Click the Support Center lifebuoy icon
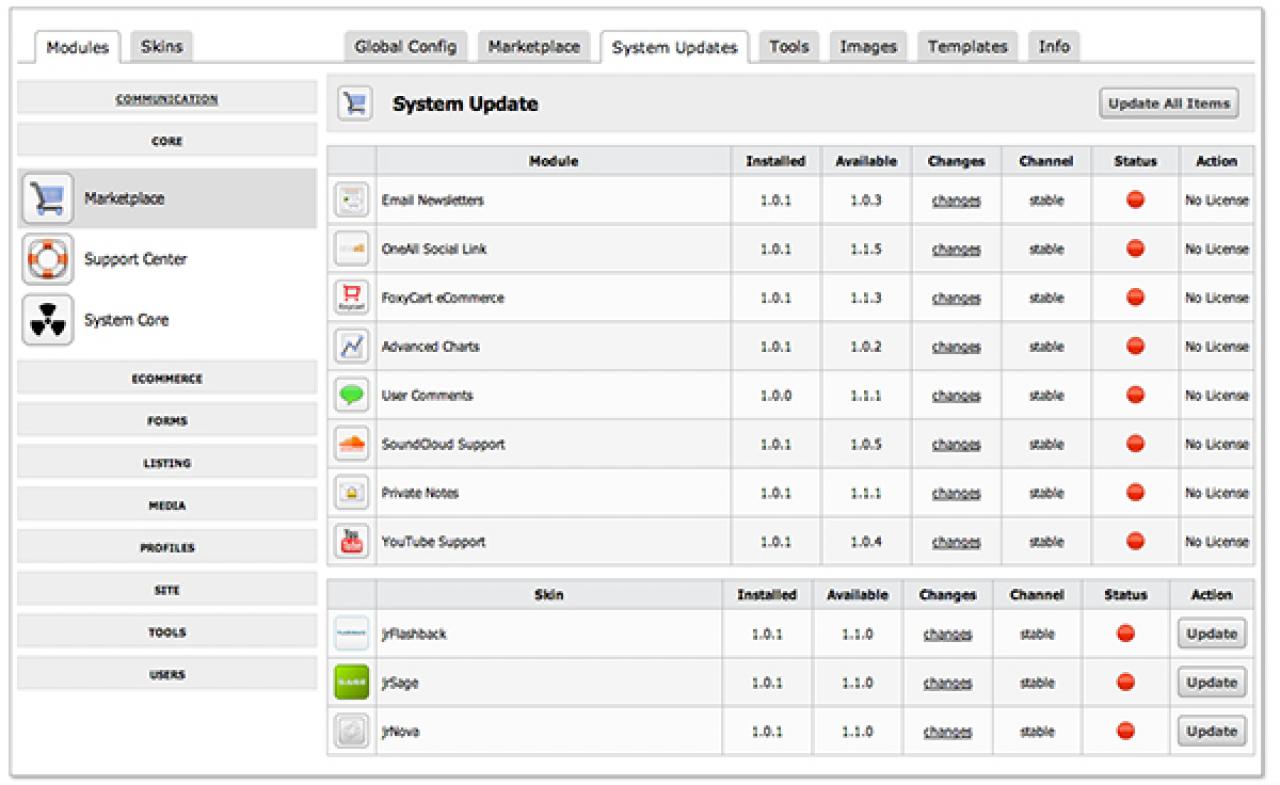The image size is (1280, 785). (48, 260)
